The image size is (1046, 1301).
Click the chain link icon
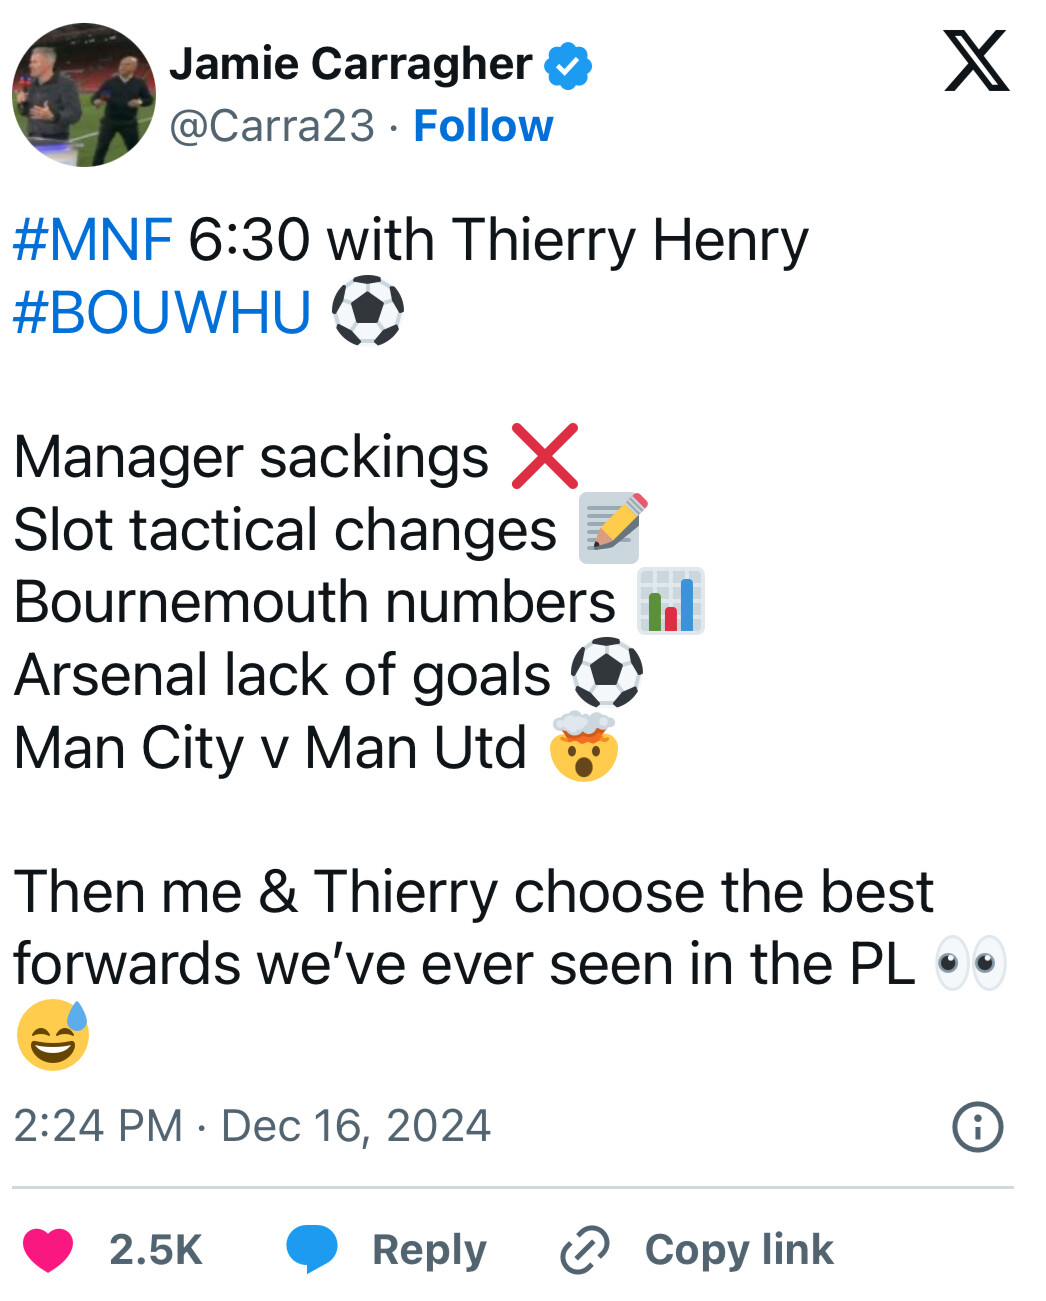[585, 1250]
